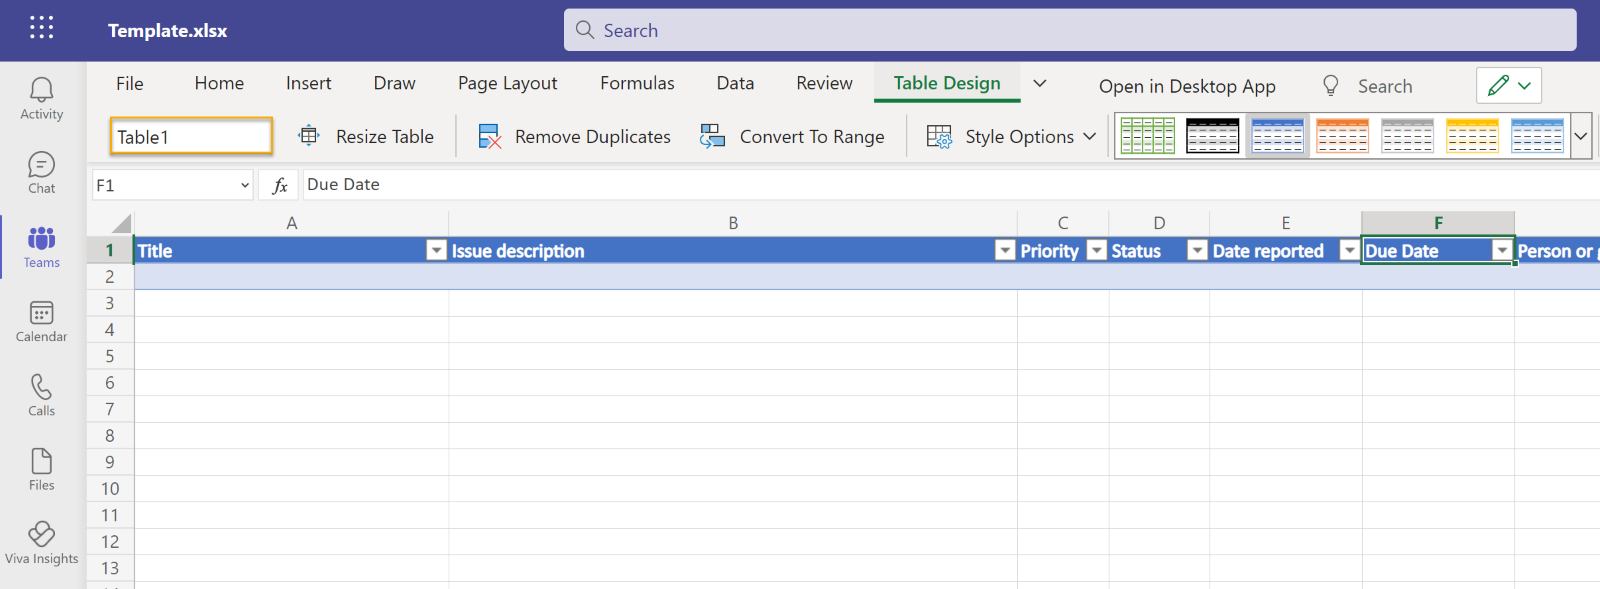Switch to the Insert tab
The image size is (1600, 589).
coord(308,83)
